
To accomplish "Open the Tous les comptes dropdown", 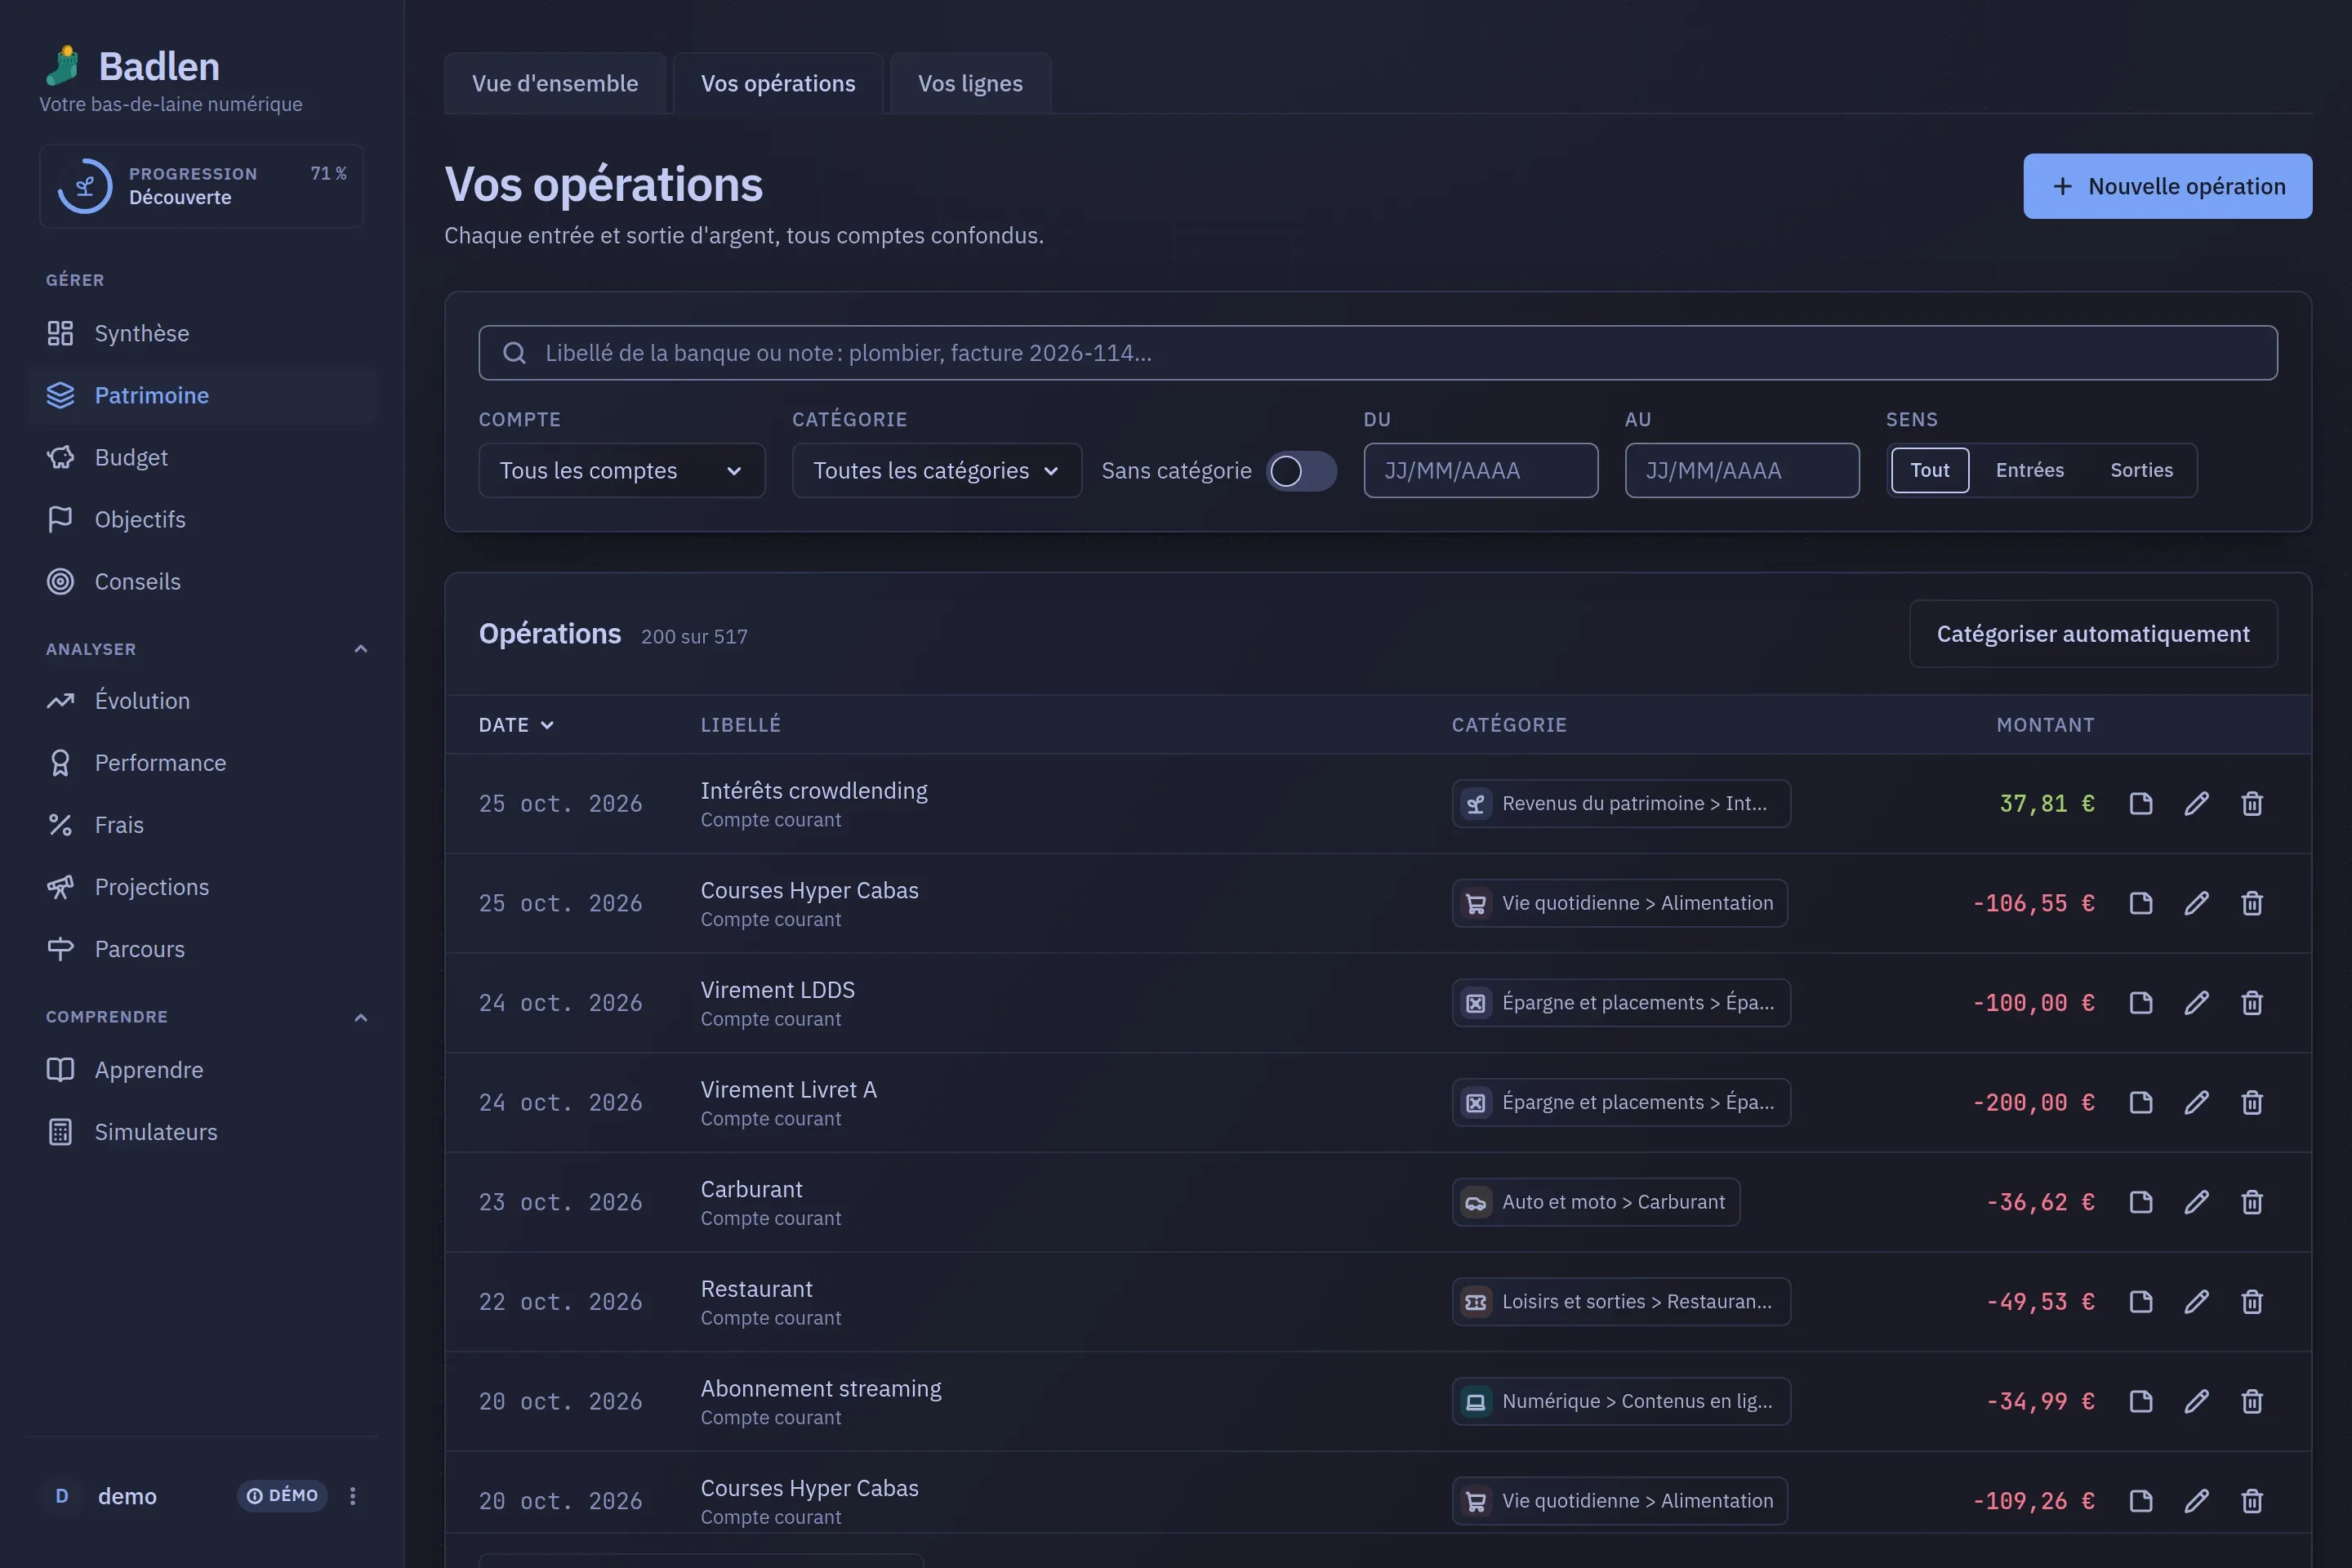I will [x=621, y=470].
